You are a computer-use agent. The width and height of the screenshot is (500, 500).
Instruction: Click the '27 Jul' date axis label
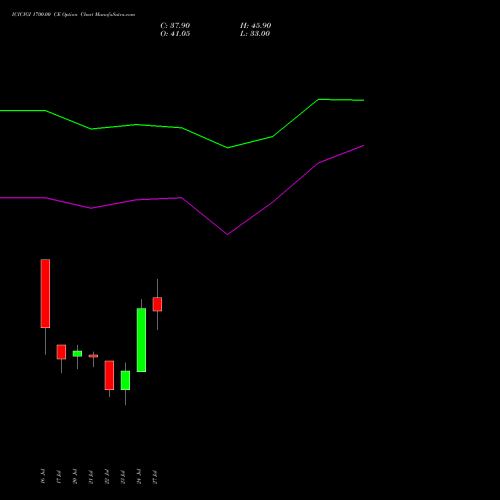tap(155, 476)
